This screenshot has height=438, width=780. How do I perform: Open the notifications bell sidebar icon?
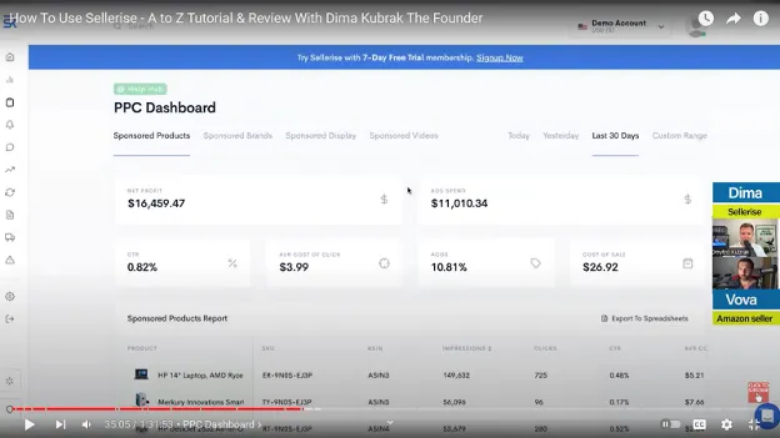tap(10, 124)
